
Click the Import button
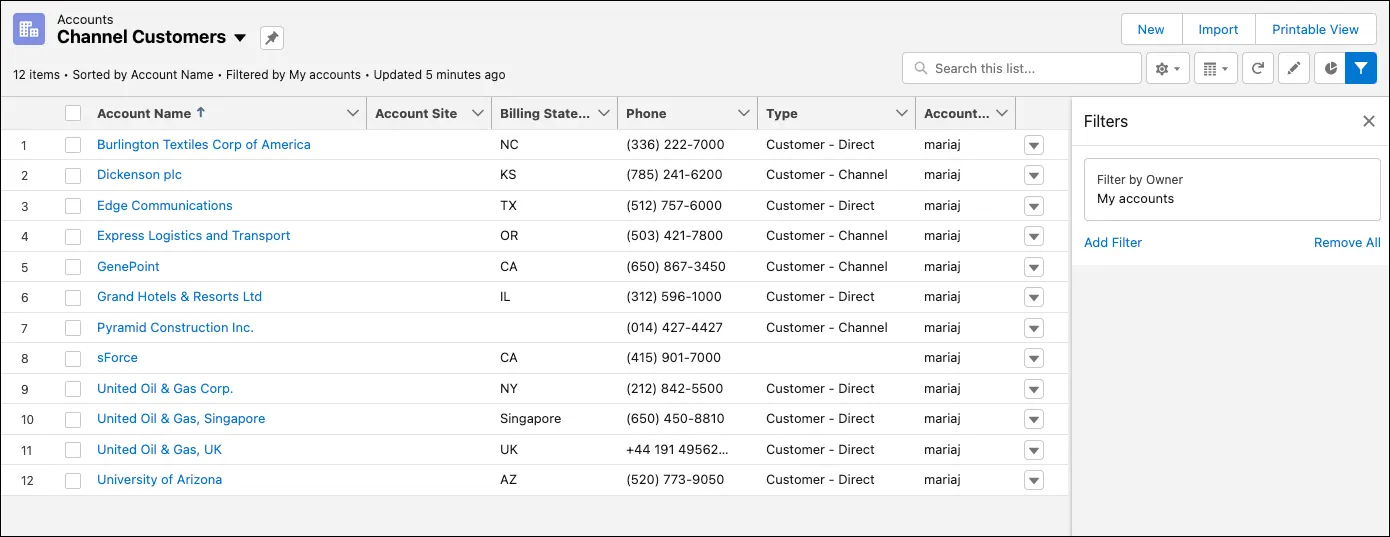tap(1218, 29)
